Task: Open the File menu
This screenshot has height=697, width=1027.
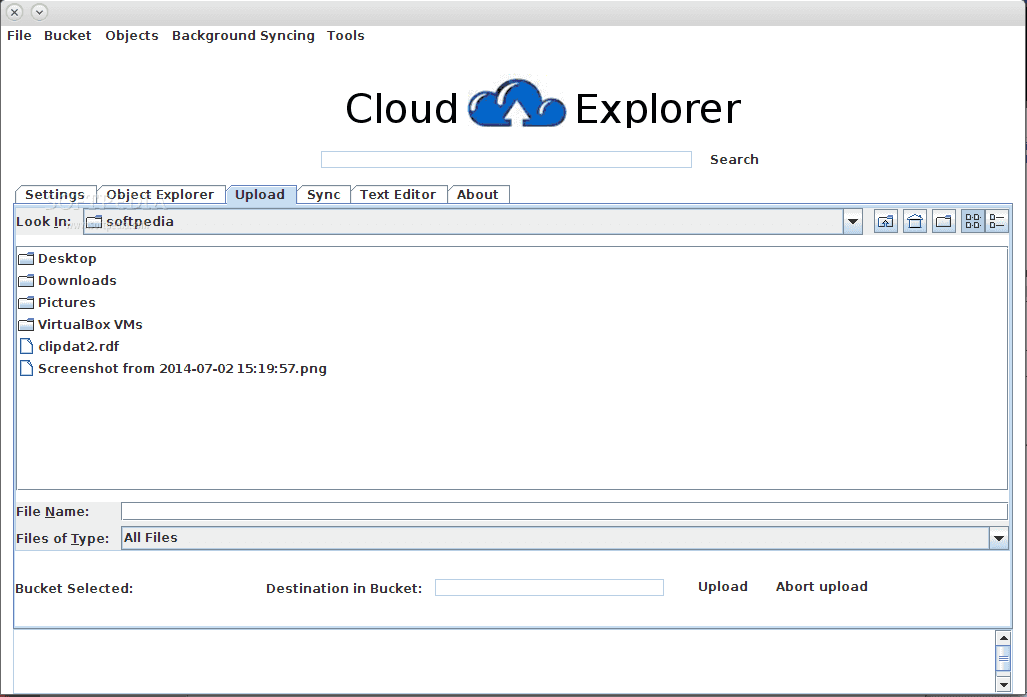Action: [19, 35]
